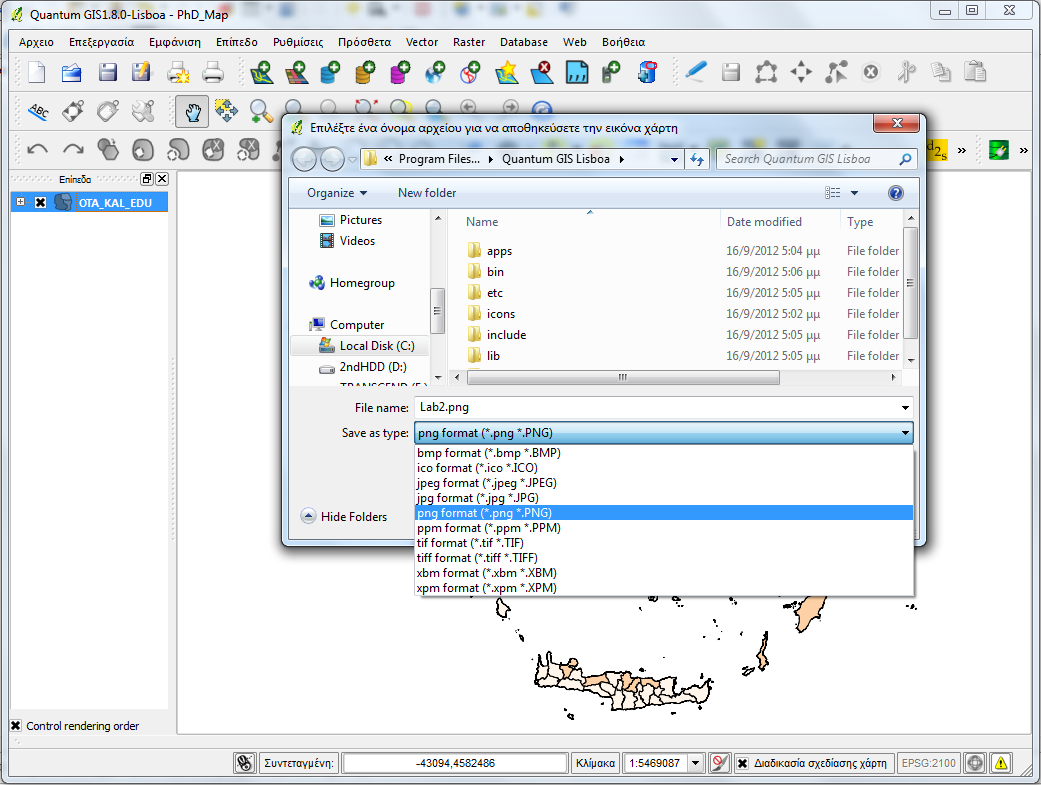Open the view options dropdown arrow
1041x785 pixels.
coord(854,193)
